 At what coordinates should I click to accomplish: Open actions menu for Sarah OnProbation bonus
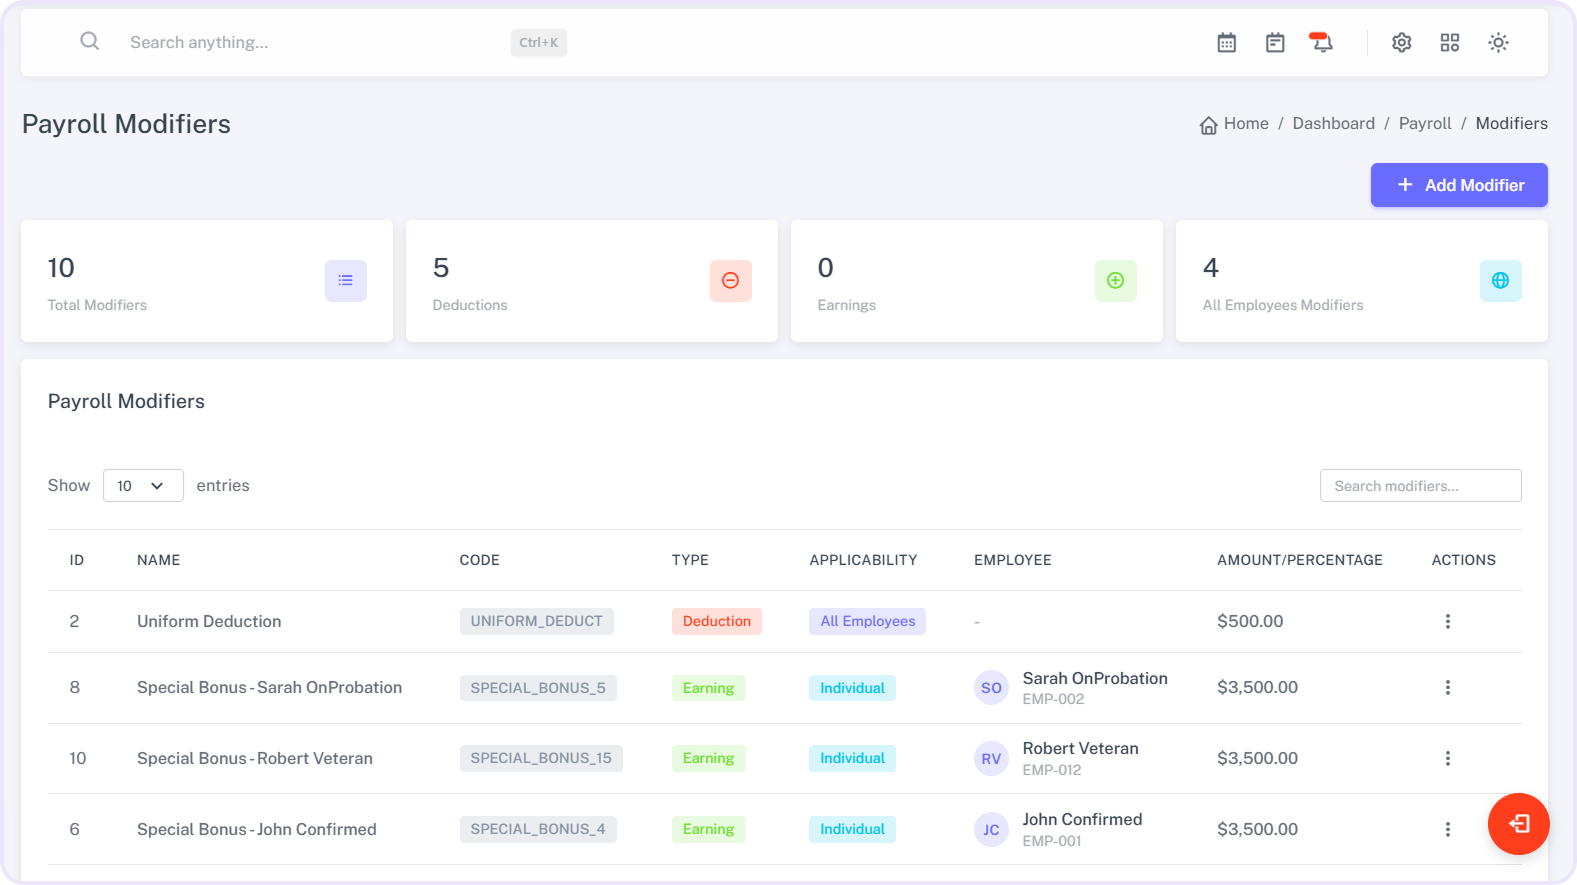pos(1447,687)
